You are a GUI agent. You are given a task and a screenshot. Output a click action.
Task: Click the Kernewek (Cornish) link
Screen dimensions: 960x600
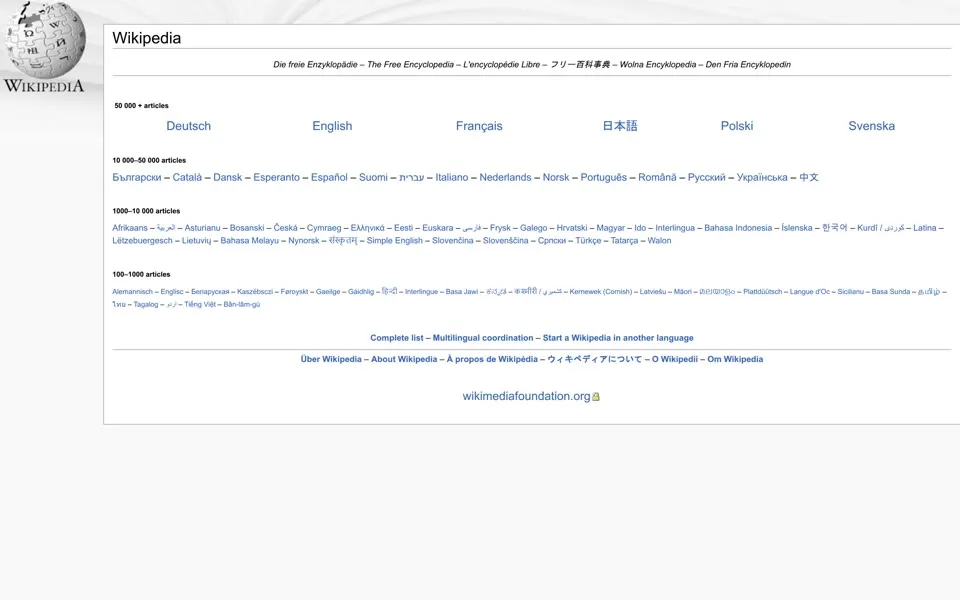(601, 291)
